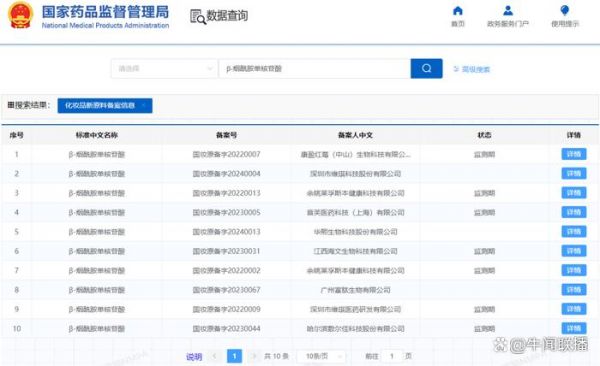The image size is (600, 366).
Task: Click the 状态 column header
Action: tap(484, 135)
